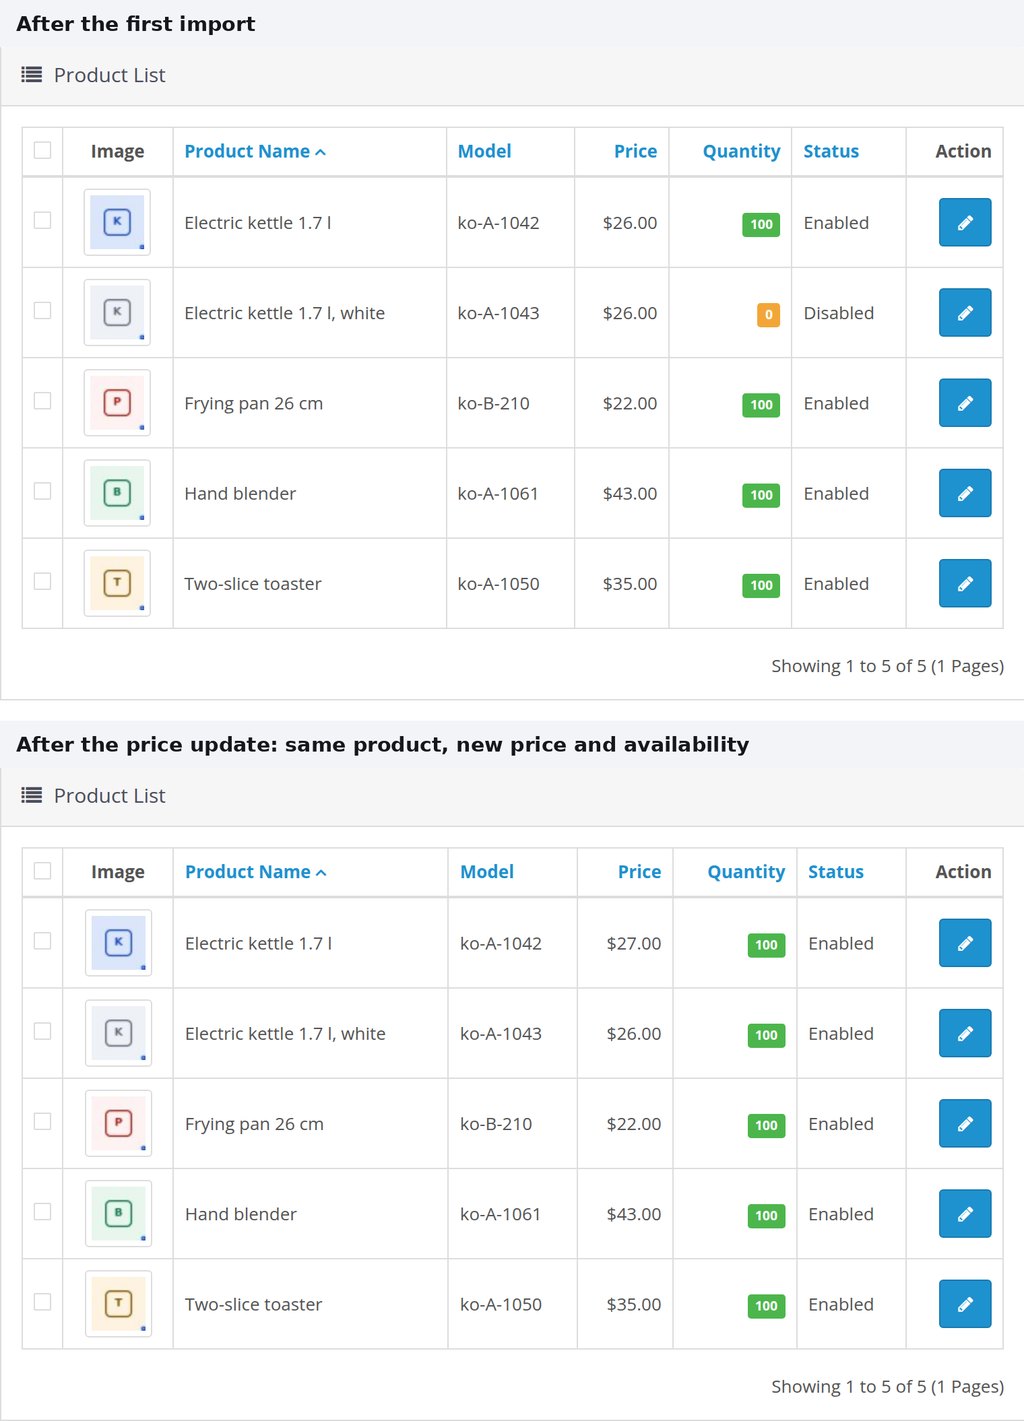Click $43.00 price in first table
1024x1421 pixels.
pyautogui.click(x=630, y=493)
